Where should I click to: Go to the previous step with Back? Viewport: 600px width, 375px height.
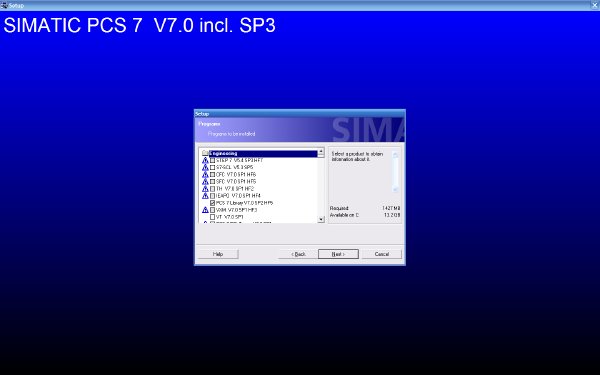298,254
